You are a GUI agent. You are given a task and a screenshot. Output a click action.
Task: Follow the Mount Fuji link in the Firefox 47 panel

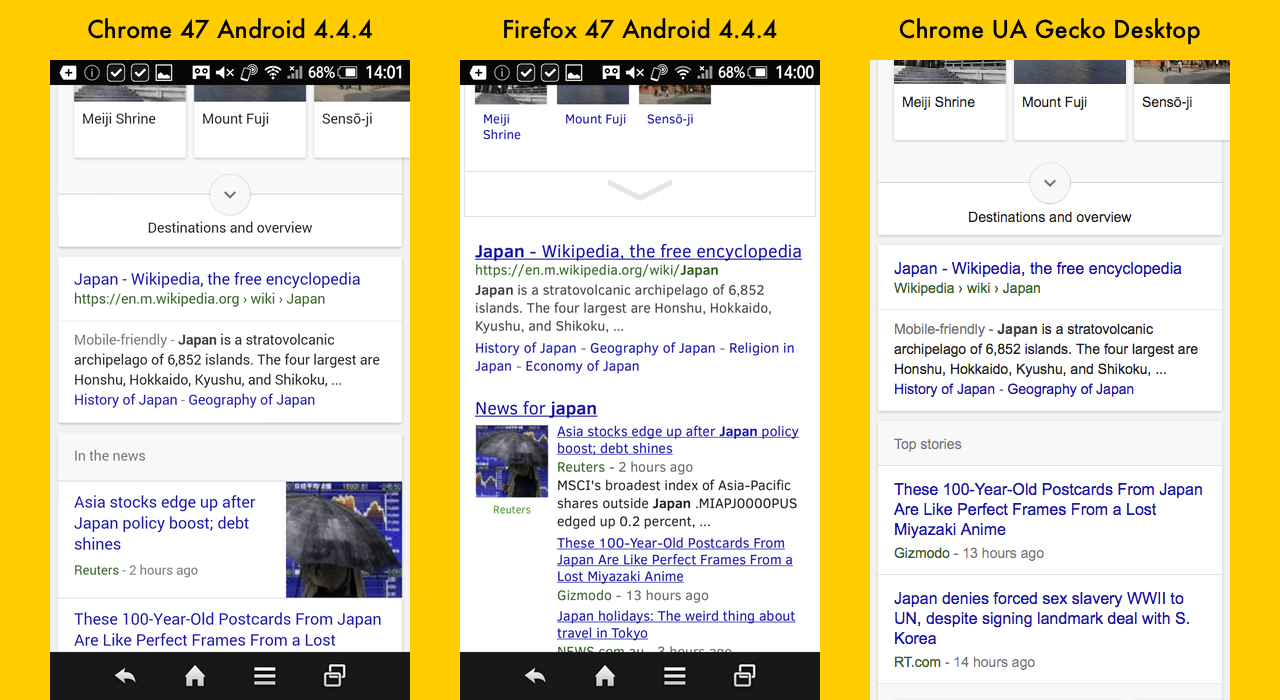[595, 119]
